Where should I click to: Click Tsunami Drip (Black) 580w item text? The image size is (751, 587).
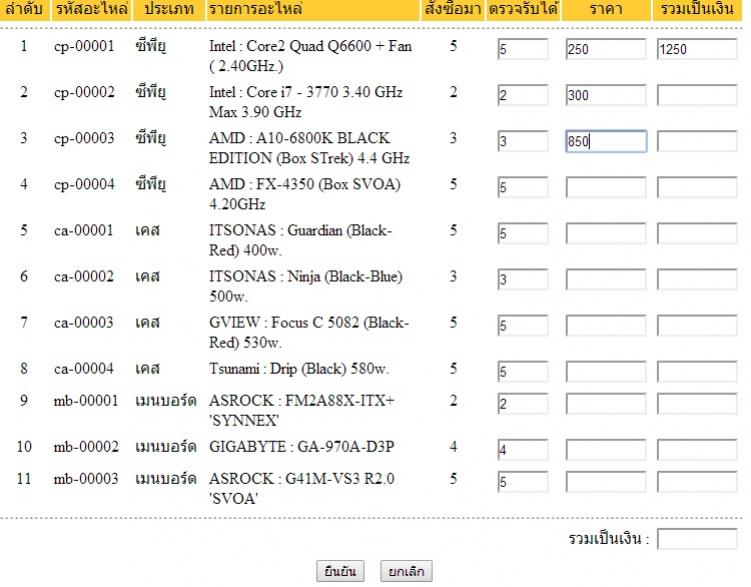[299, 369]
